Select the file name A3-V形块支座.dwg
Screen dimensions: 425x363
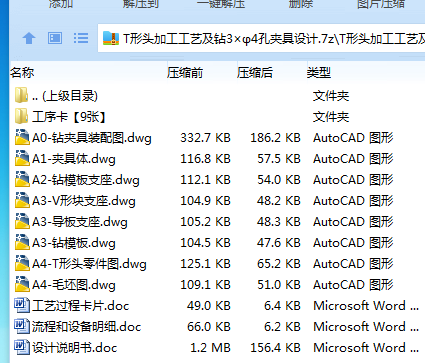(84, 201)
